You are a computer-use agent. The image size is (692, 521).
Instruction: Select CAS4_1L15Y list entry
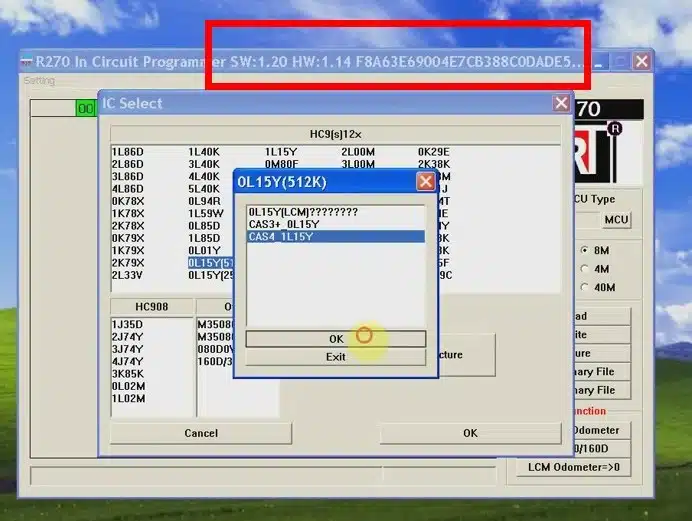[x=283, y=237]
